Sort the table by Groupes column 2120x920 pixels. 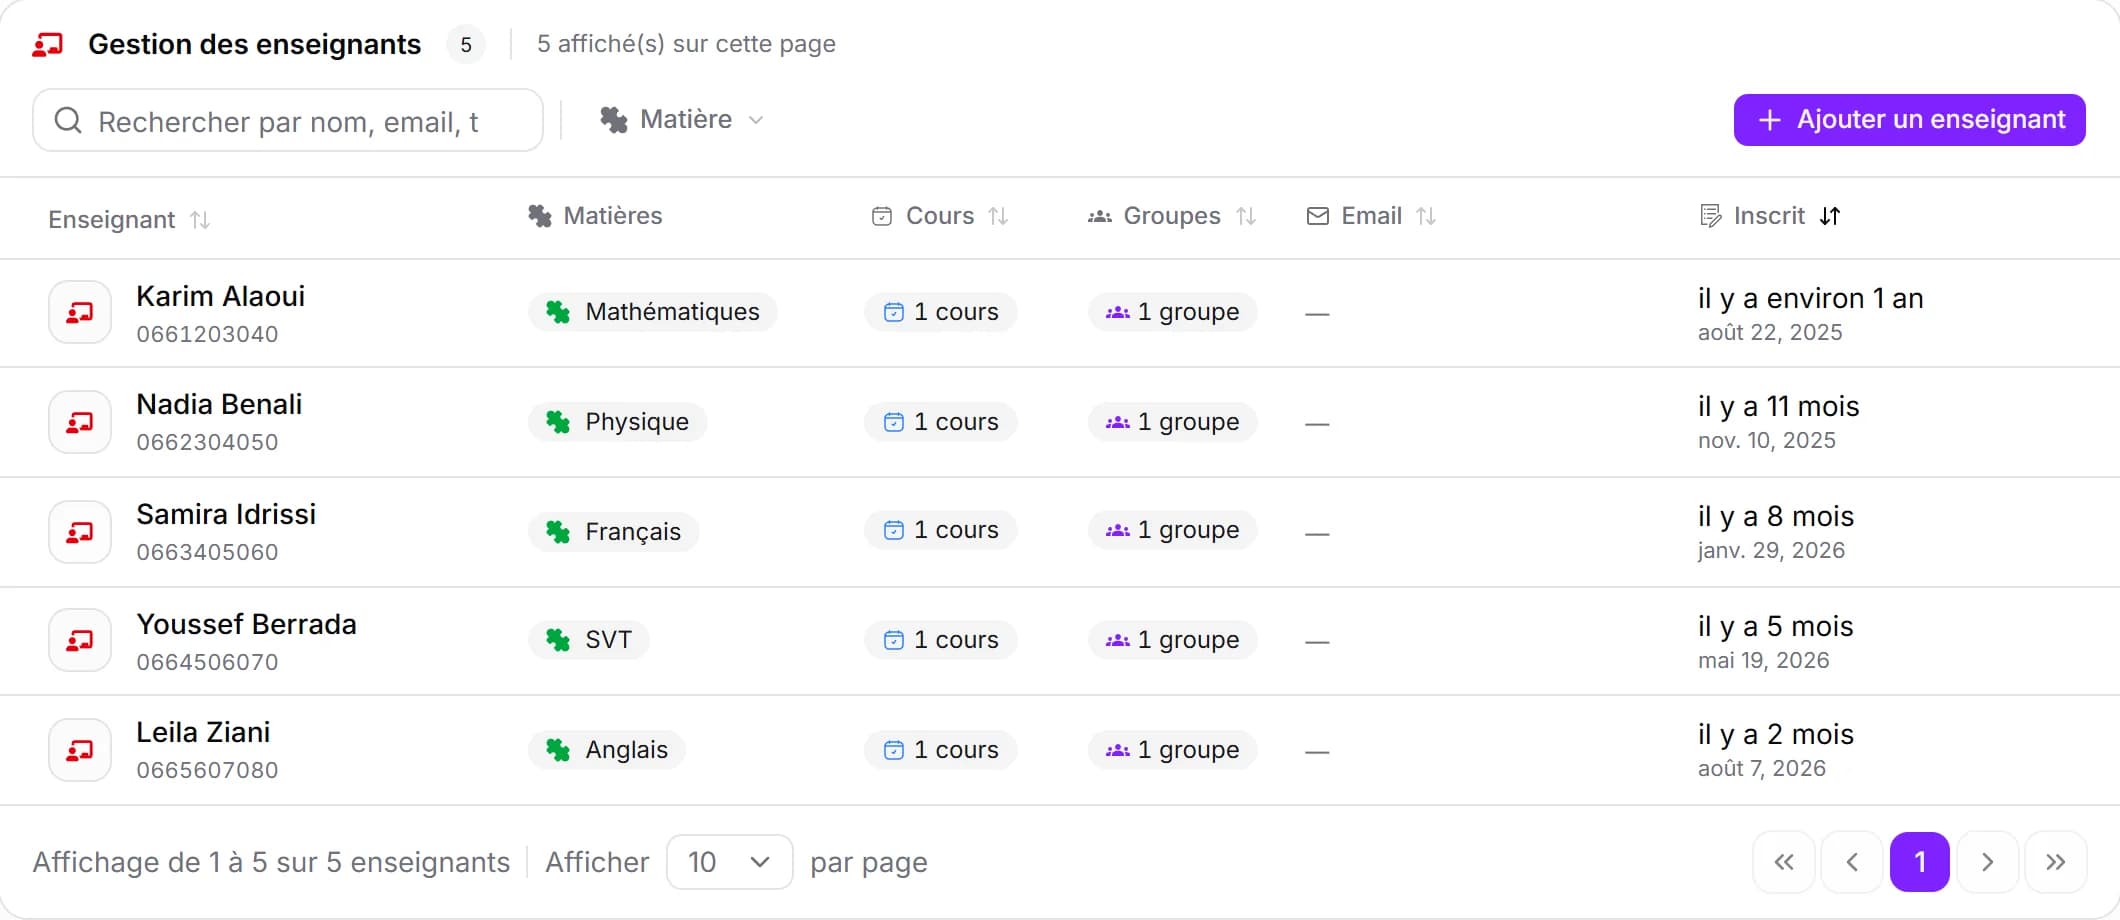[x=1171, y=216]
